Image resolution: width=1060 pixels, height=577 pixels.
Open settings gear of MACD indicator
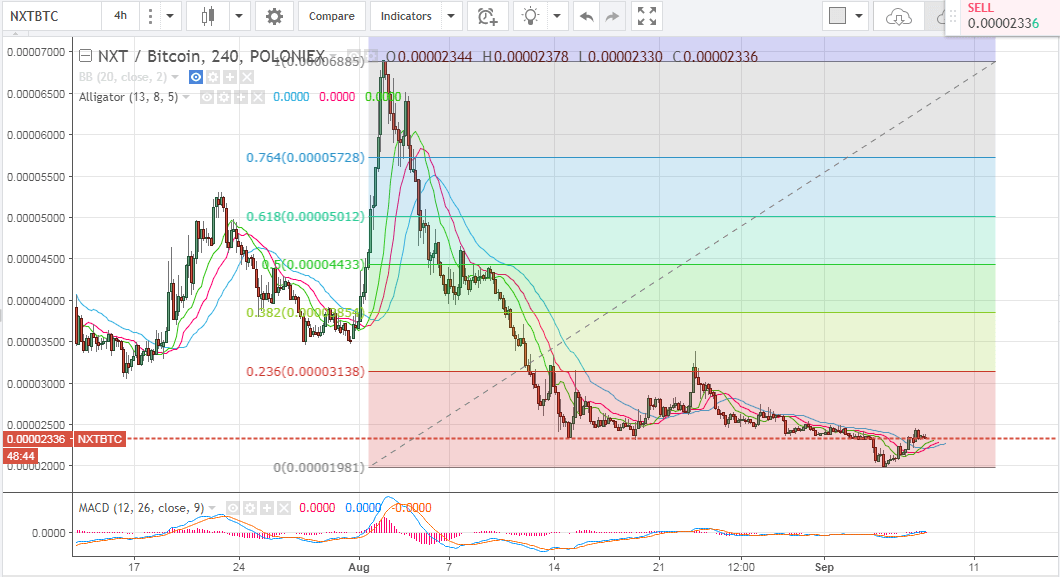(x=249, y=508)
